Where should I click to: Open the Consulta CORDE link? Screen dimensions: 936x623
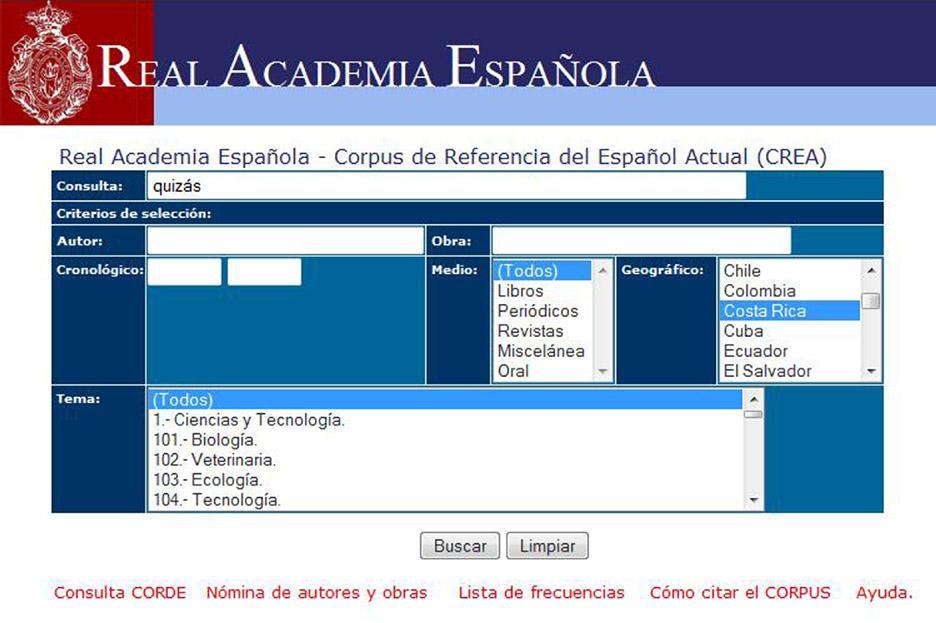[x=120, y=593]
